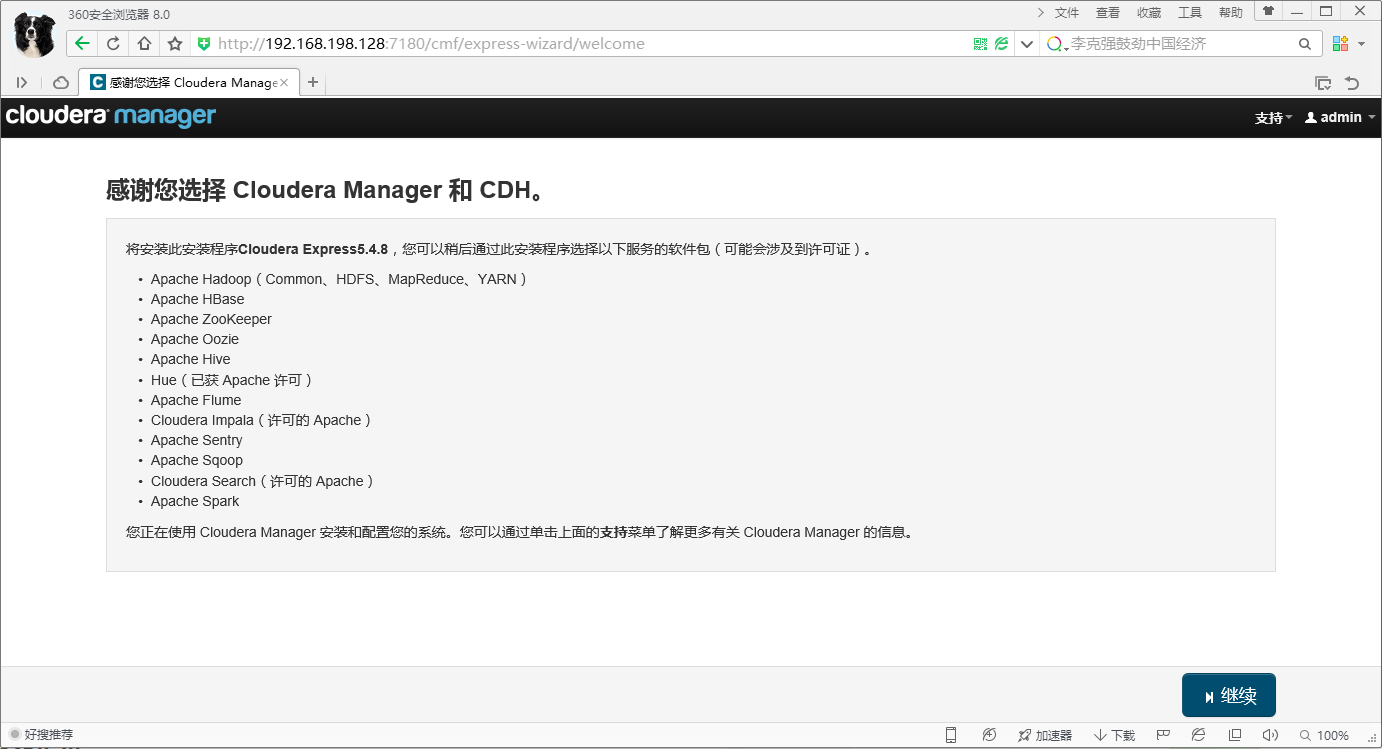
Task: Open the 工具 menu
Action: [x=1190, y=13]
